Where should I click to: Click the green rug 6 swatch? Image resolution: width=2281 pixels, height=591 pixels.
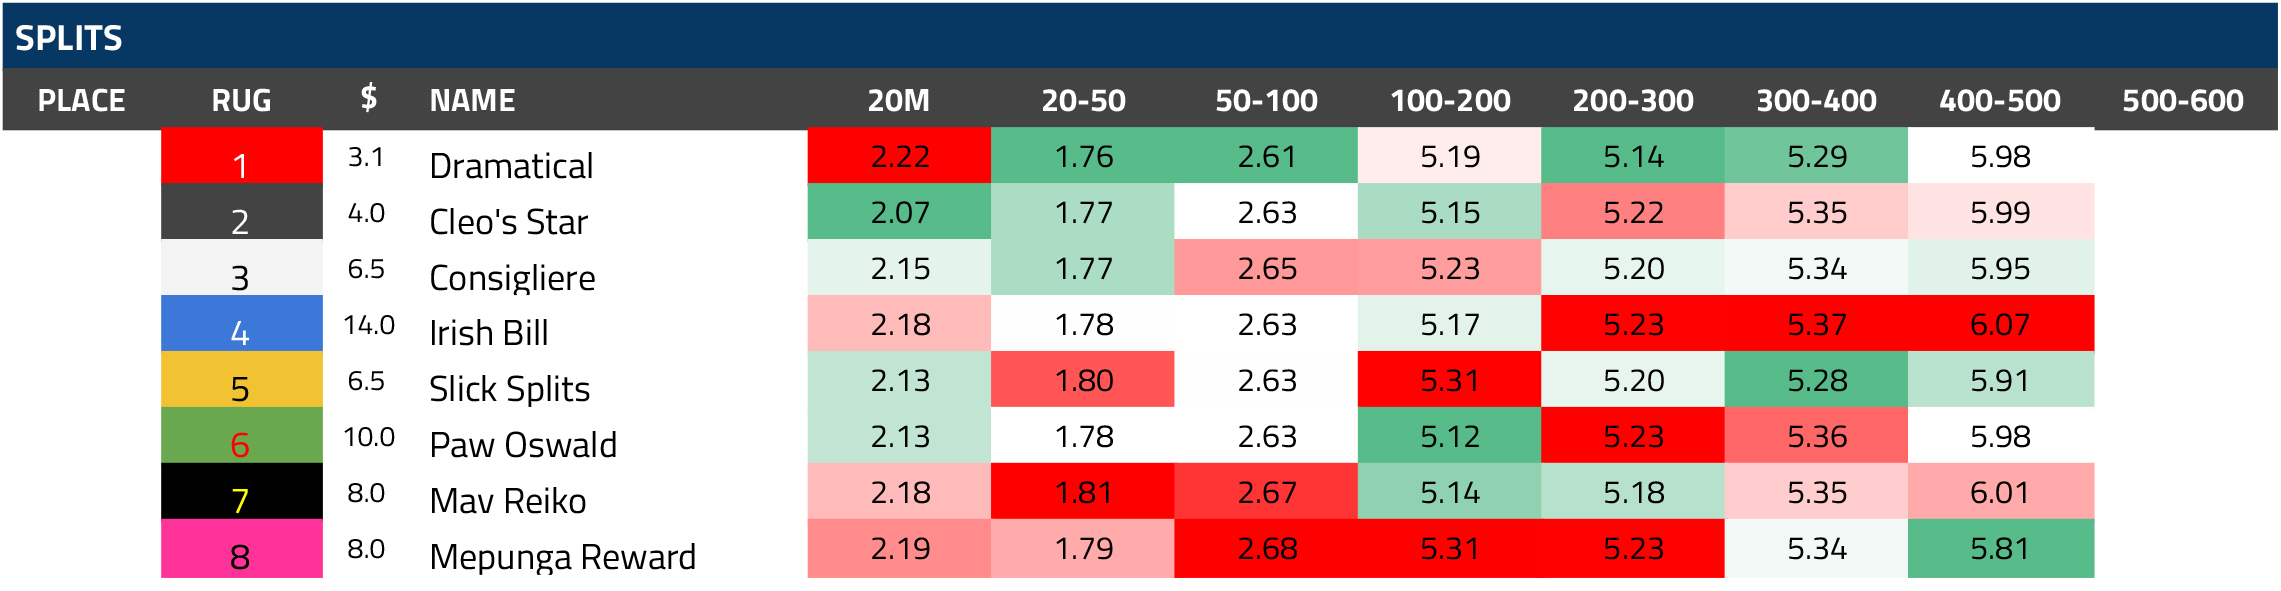coord(241,436)
